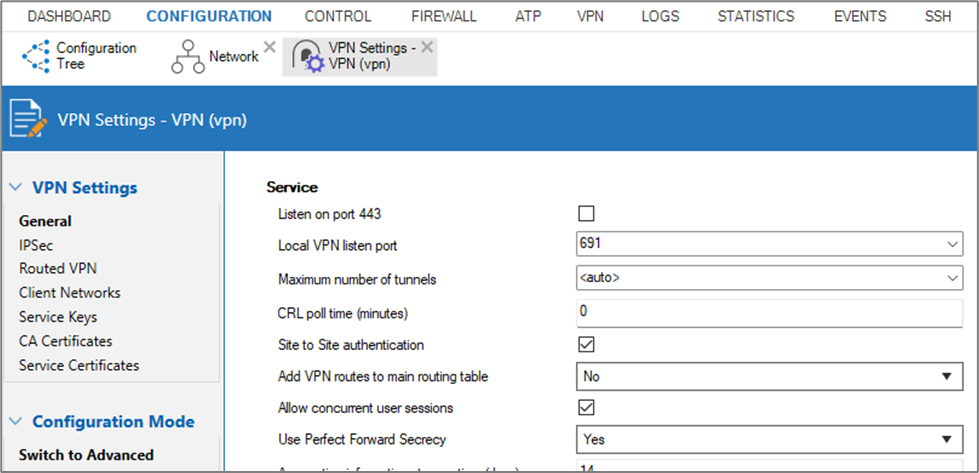Image resolution: width=979 pixels, height=473 pixels.
Task: Open Local VPN listen port dropdown
Action: [951, 244]
